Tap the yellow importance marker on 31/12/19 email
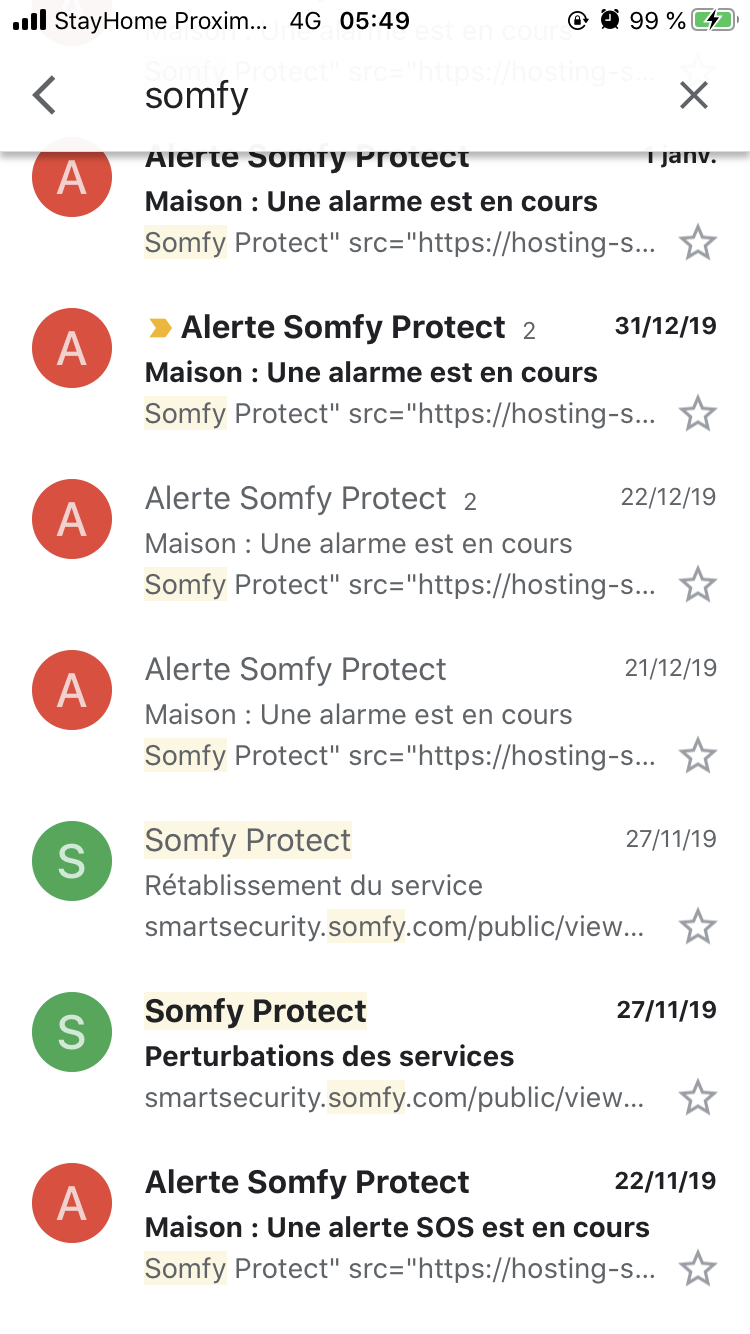The height and width of the screenshot is (1334, 750). click(x=160, y=328)
